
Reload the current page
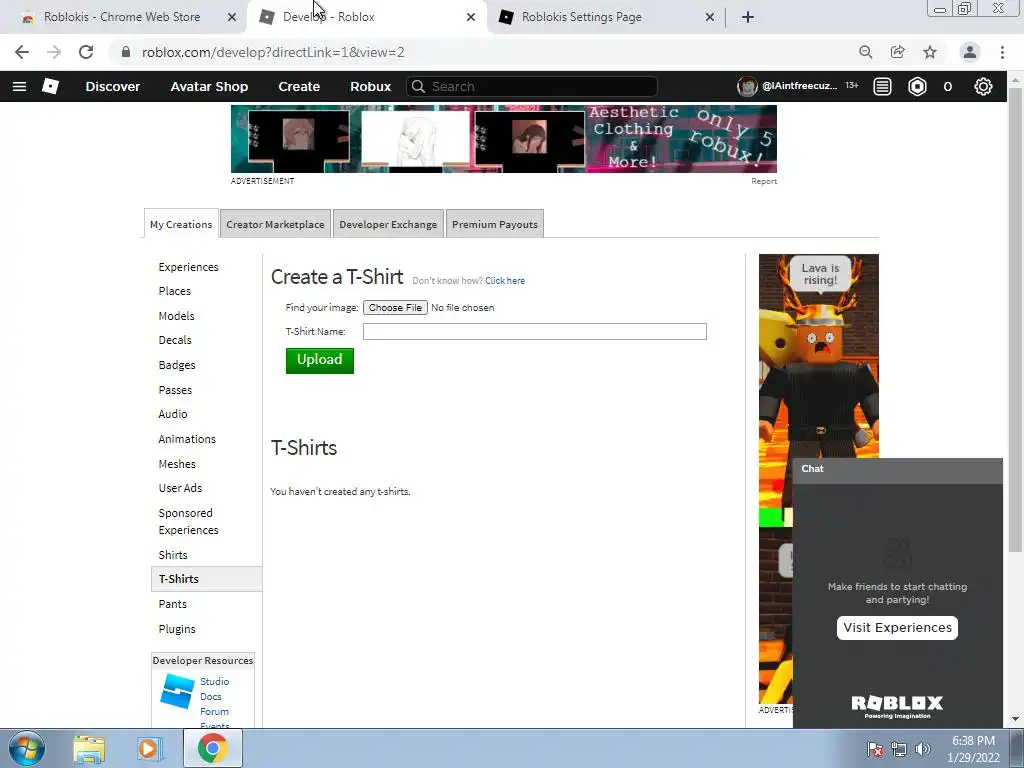(86, 52)
